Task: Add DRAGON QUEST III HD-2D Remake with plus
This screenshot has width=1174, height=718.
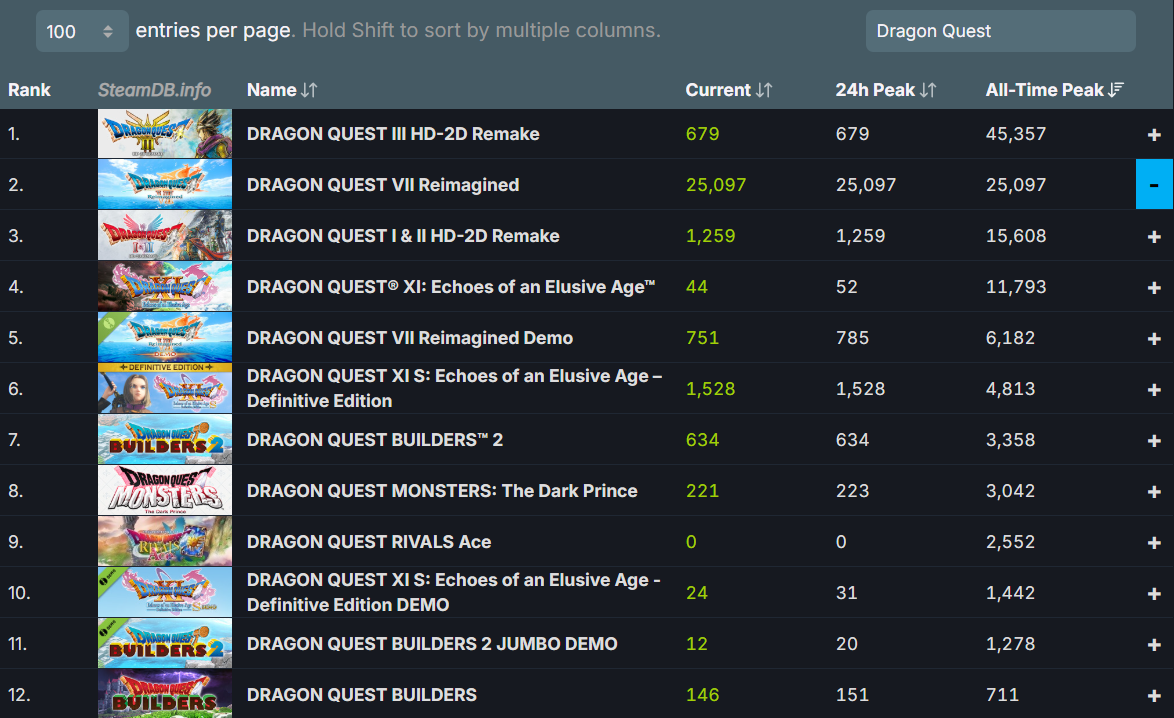Action: point(1154,134)
